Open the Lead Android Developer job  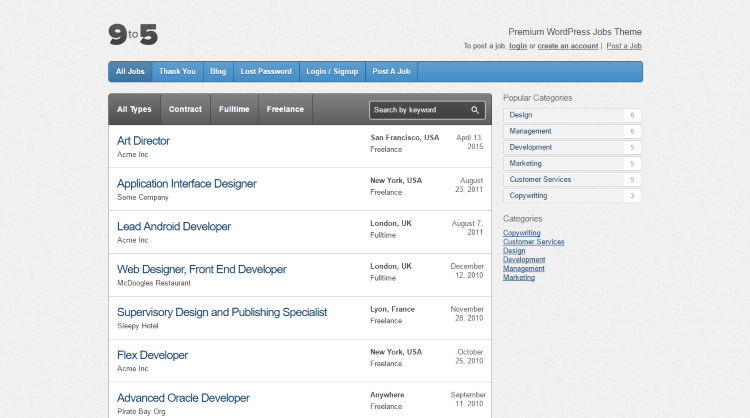point(174,226)
